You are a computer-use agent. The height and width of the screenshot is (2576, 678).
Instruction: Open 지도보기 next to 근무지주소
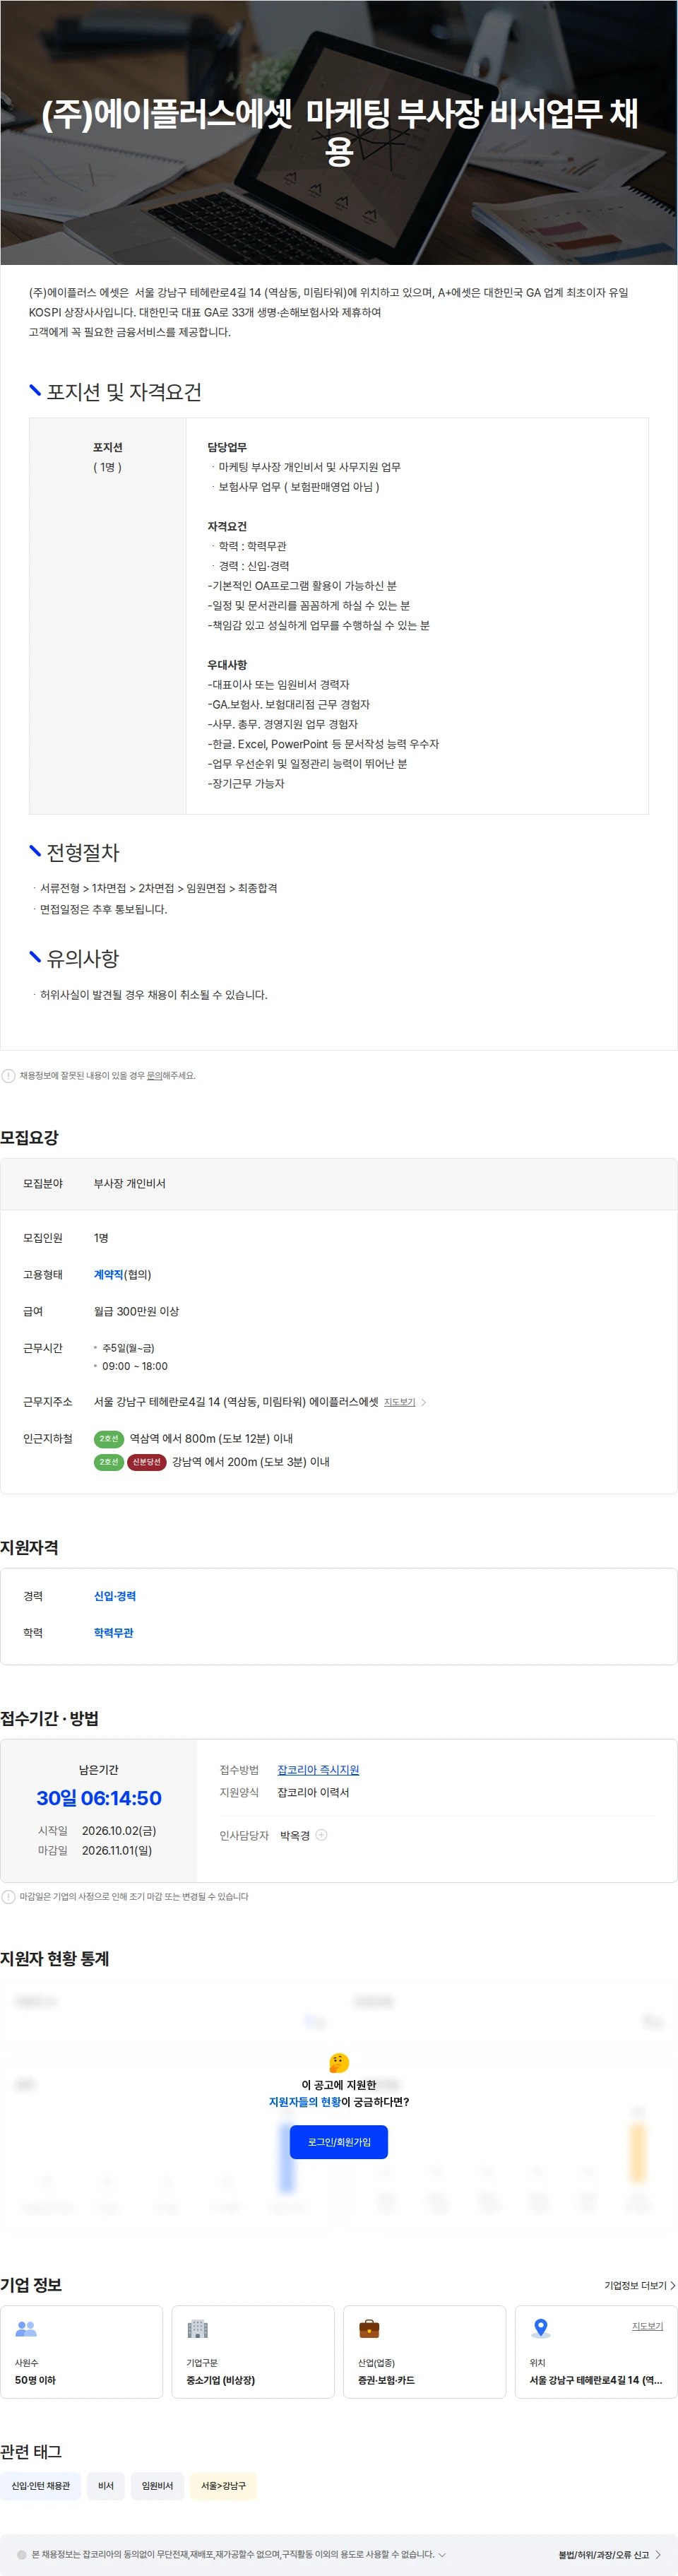[399, 1403]
